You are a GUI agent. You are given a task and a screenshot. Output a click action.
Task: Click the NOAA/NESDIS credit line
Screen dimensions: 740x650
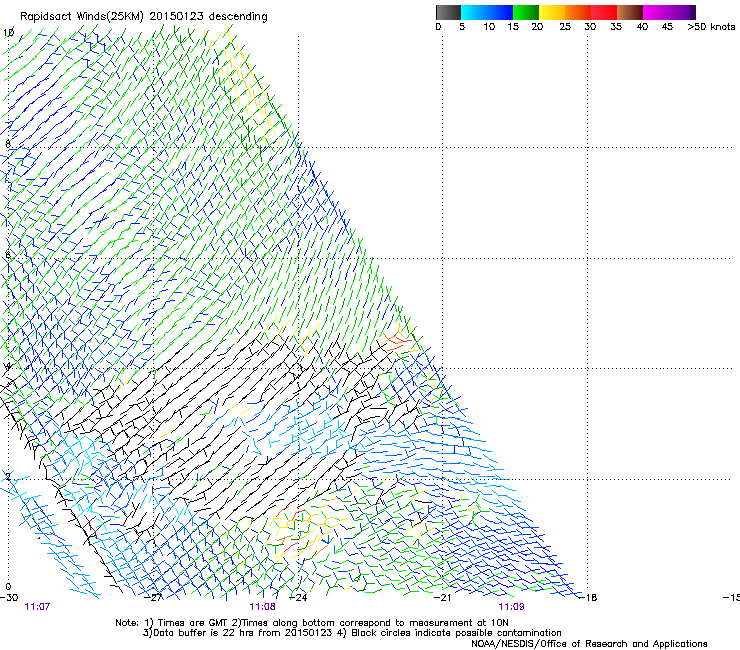tap(589, 644)
